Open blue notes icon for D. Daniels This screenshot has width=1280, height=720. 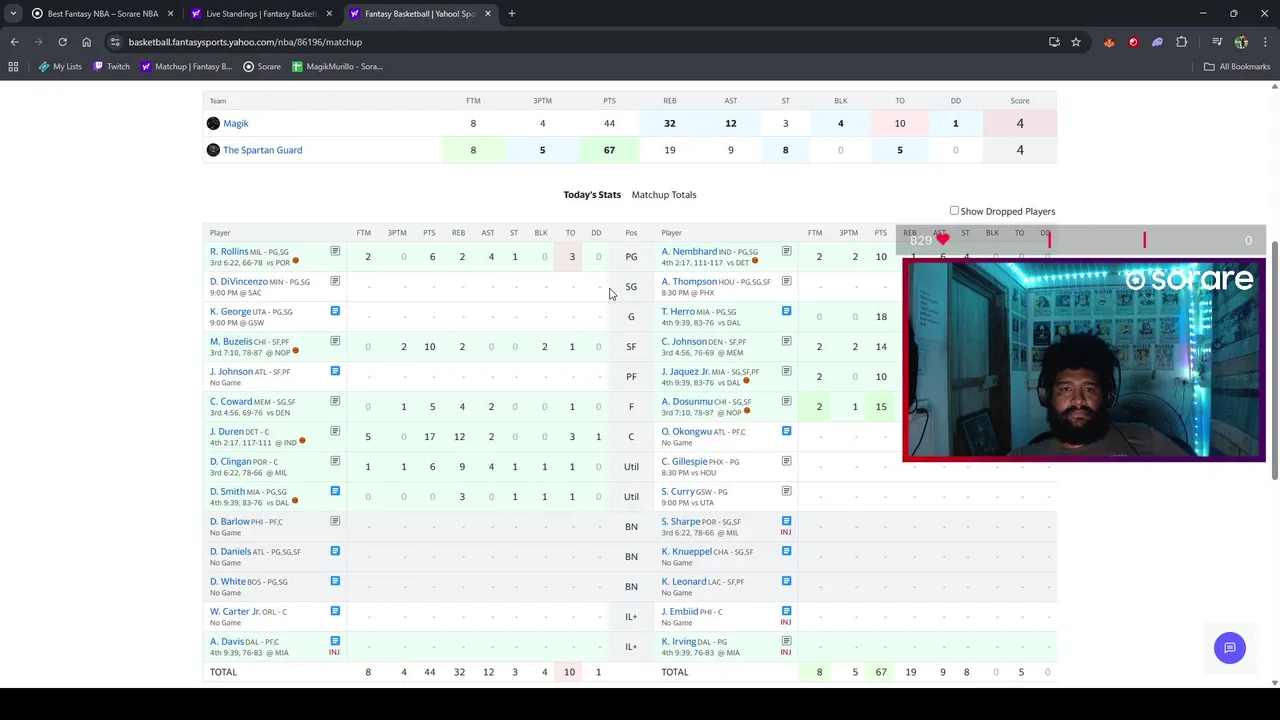(x=335, y=551)
